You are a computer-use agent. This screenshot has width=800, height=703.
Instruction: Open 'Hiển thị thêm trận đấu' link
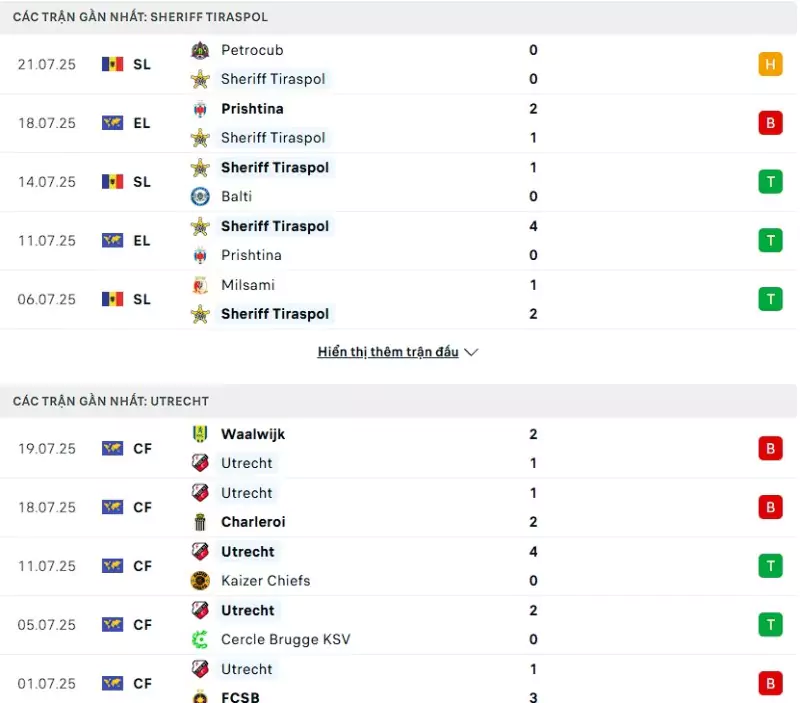(388, 352)
